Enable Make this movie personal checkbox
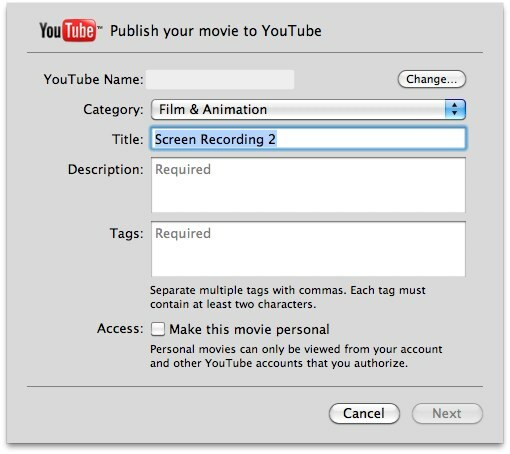The width and height of the screenshot is (510, 454). pos(158,329)
